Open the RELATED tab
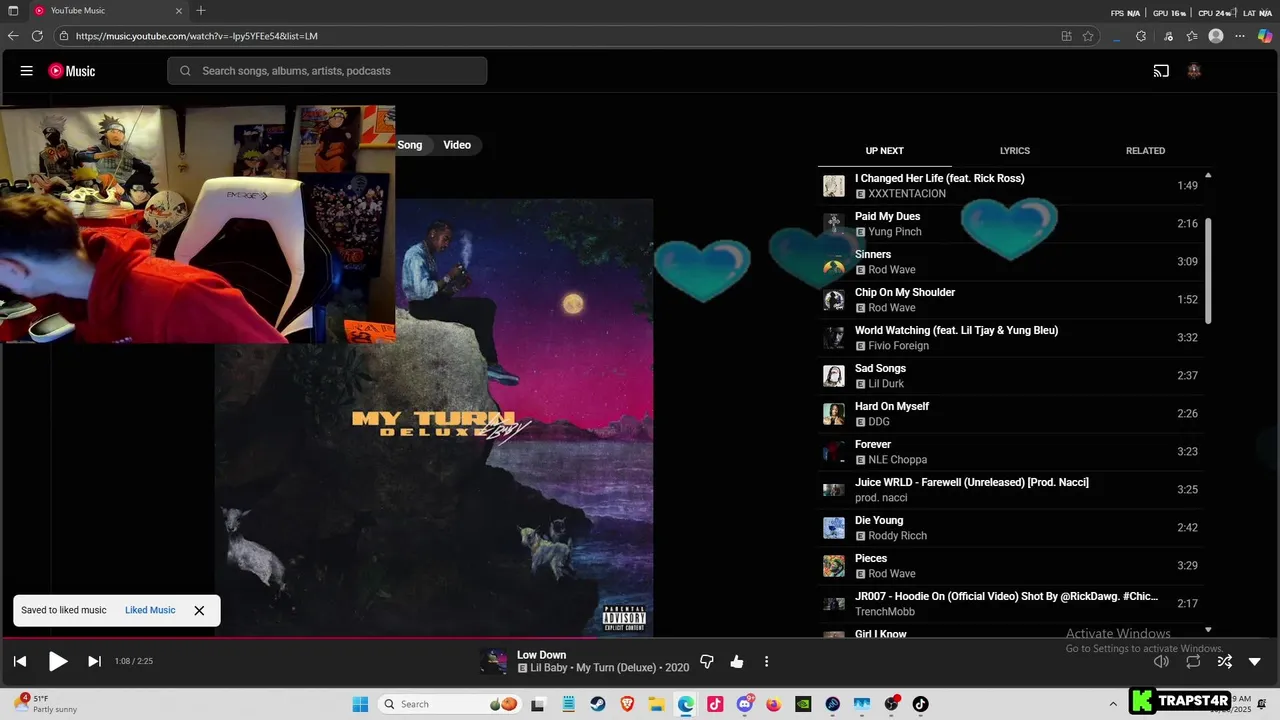This screenshot has height=720, width=1280. pyautogui.click(x=1145, y=151)
